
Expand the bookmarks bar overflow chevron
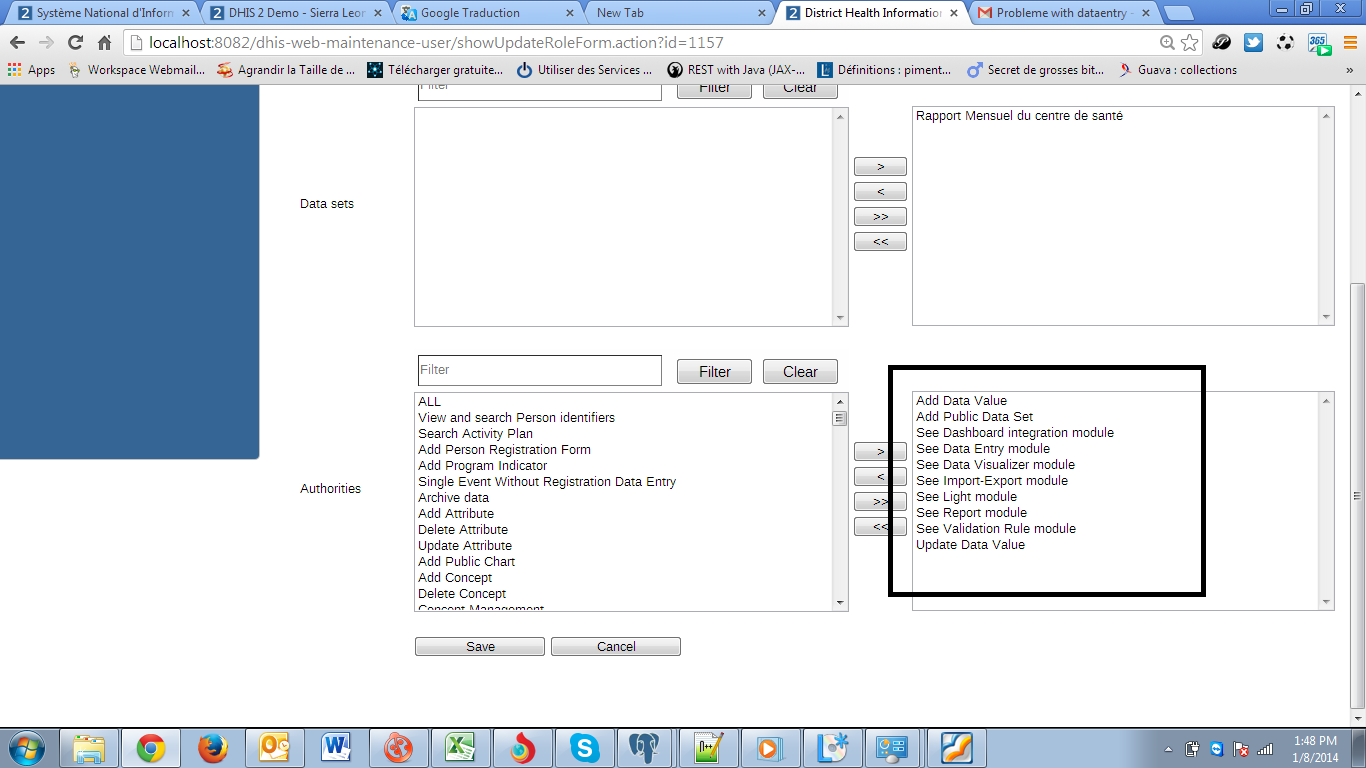coord(1349,70)
